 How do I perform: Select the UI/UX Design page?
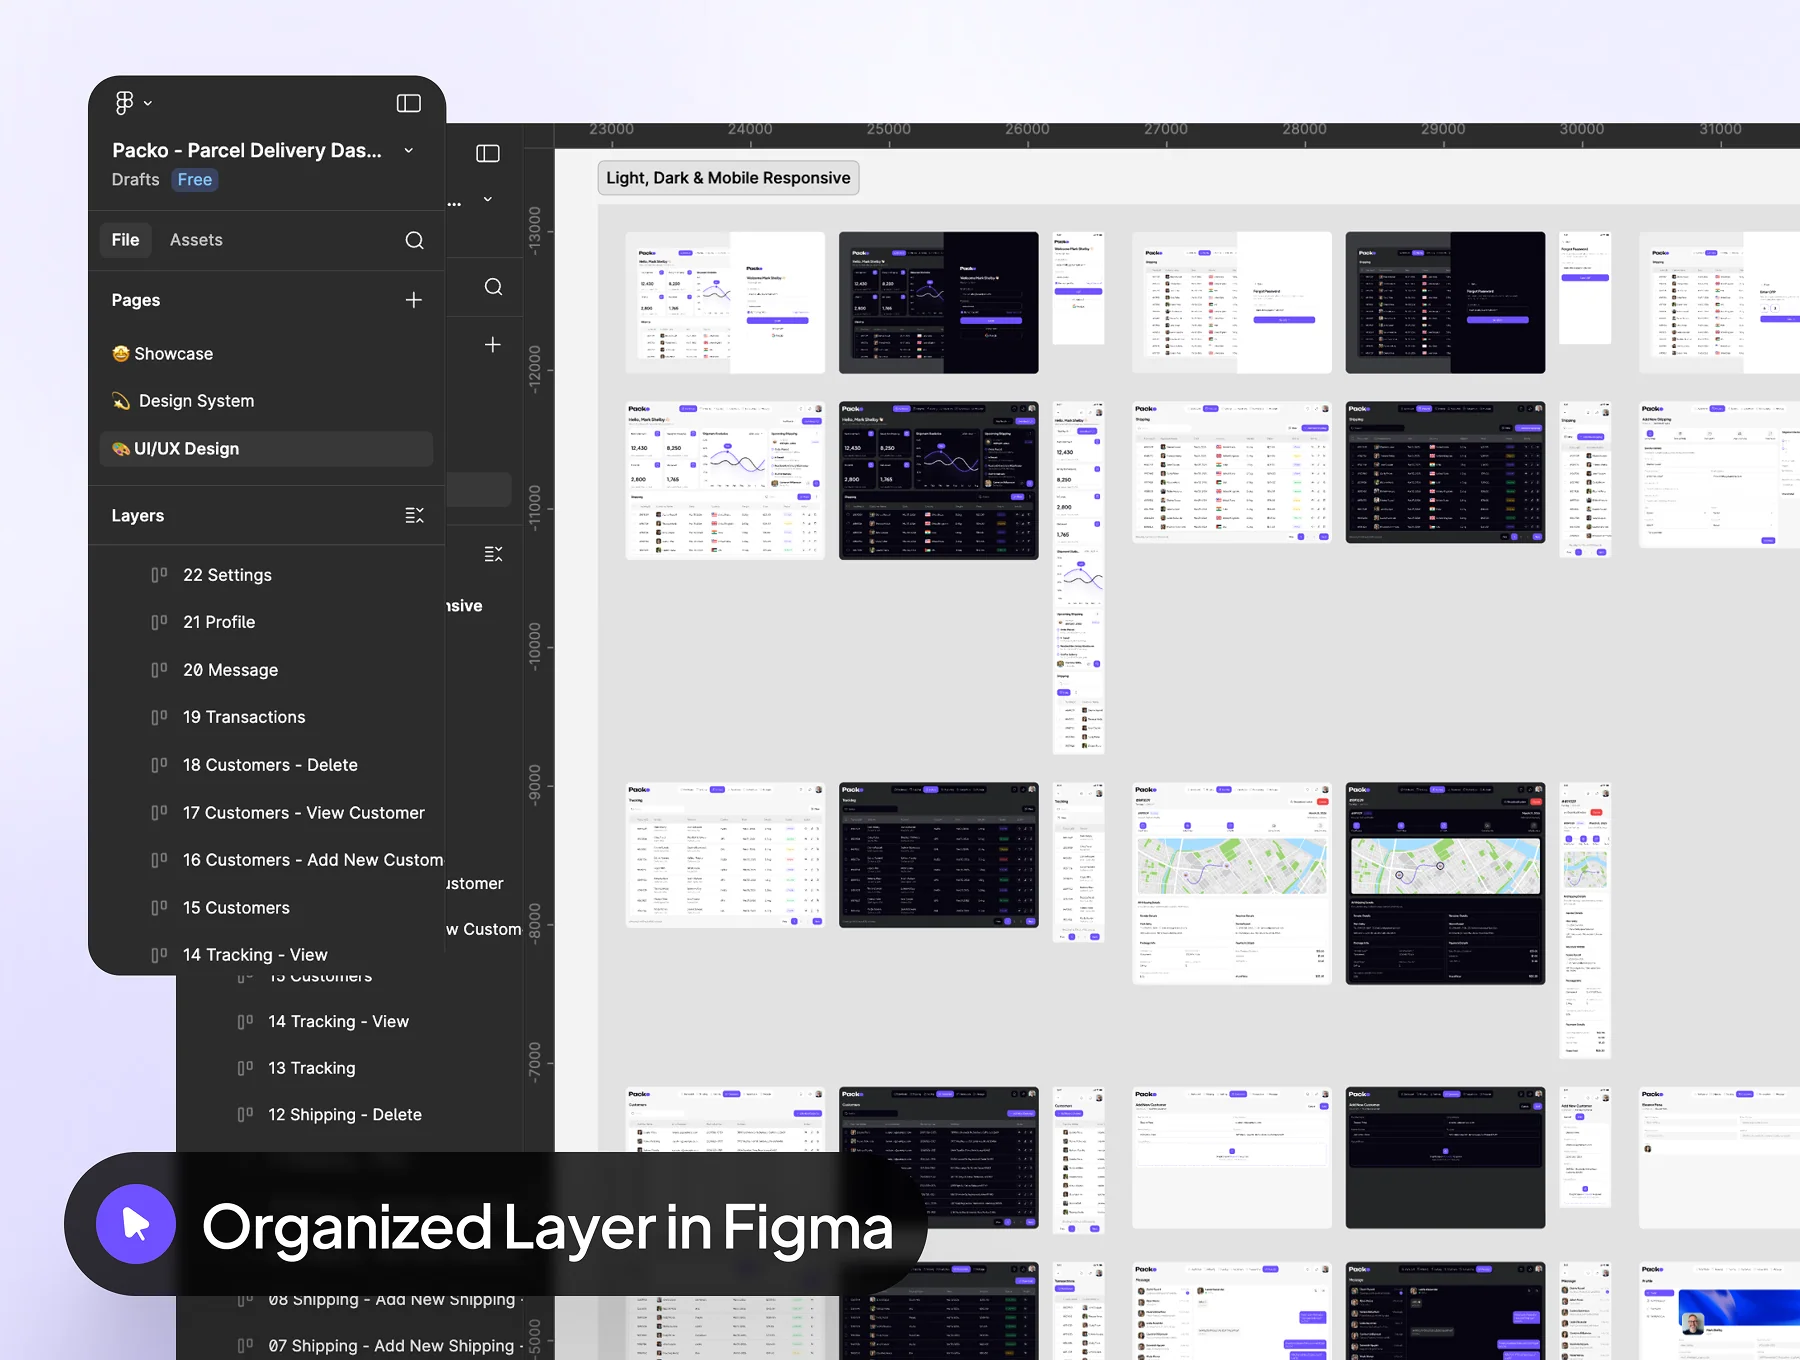(x=266, y=449)
